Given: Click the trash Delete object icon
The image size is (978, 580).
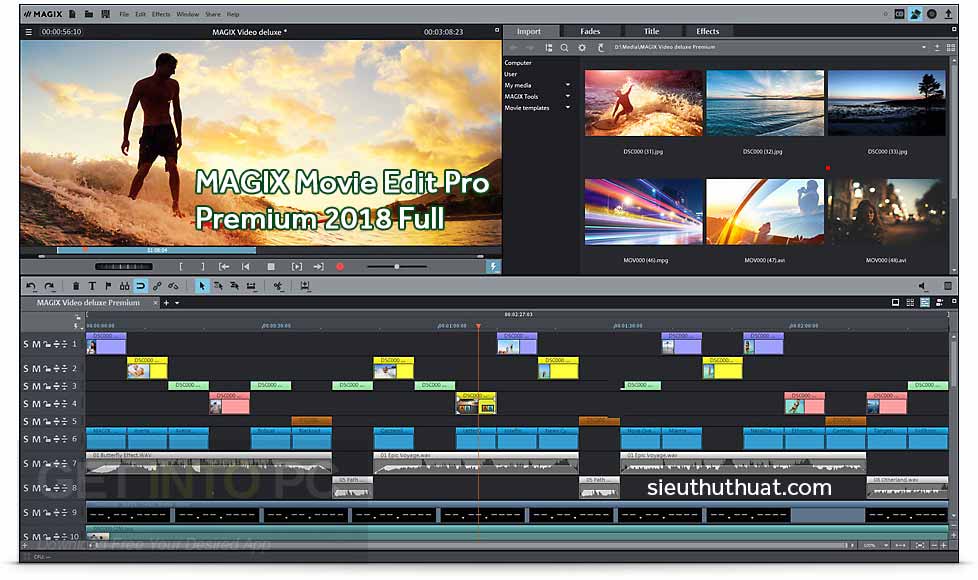Looking at the screenshot, I should pos(75,286).
